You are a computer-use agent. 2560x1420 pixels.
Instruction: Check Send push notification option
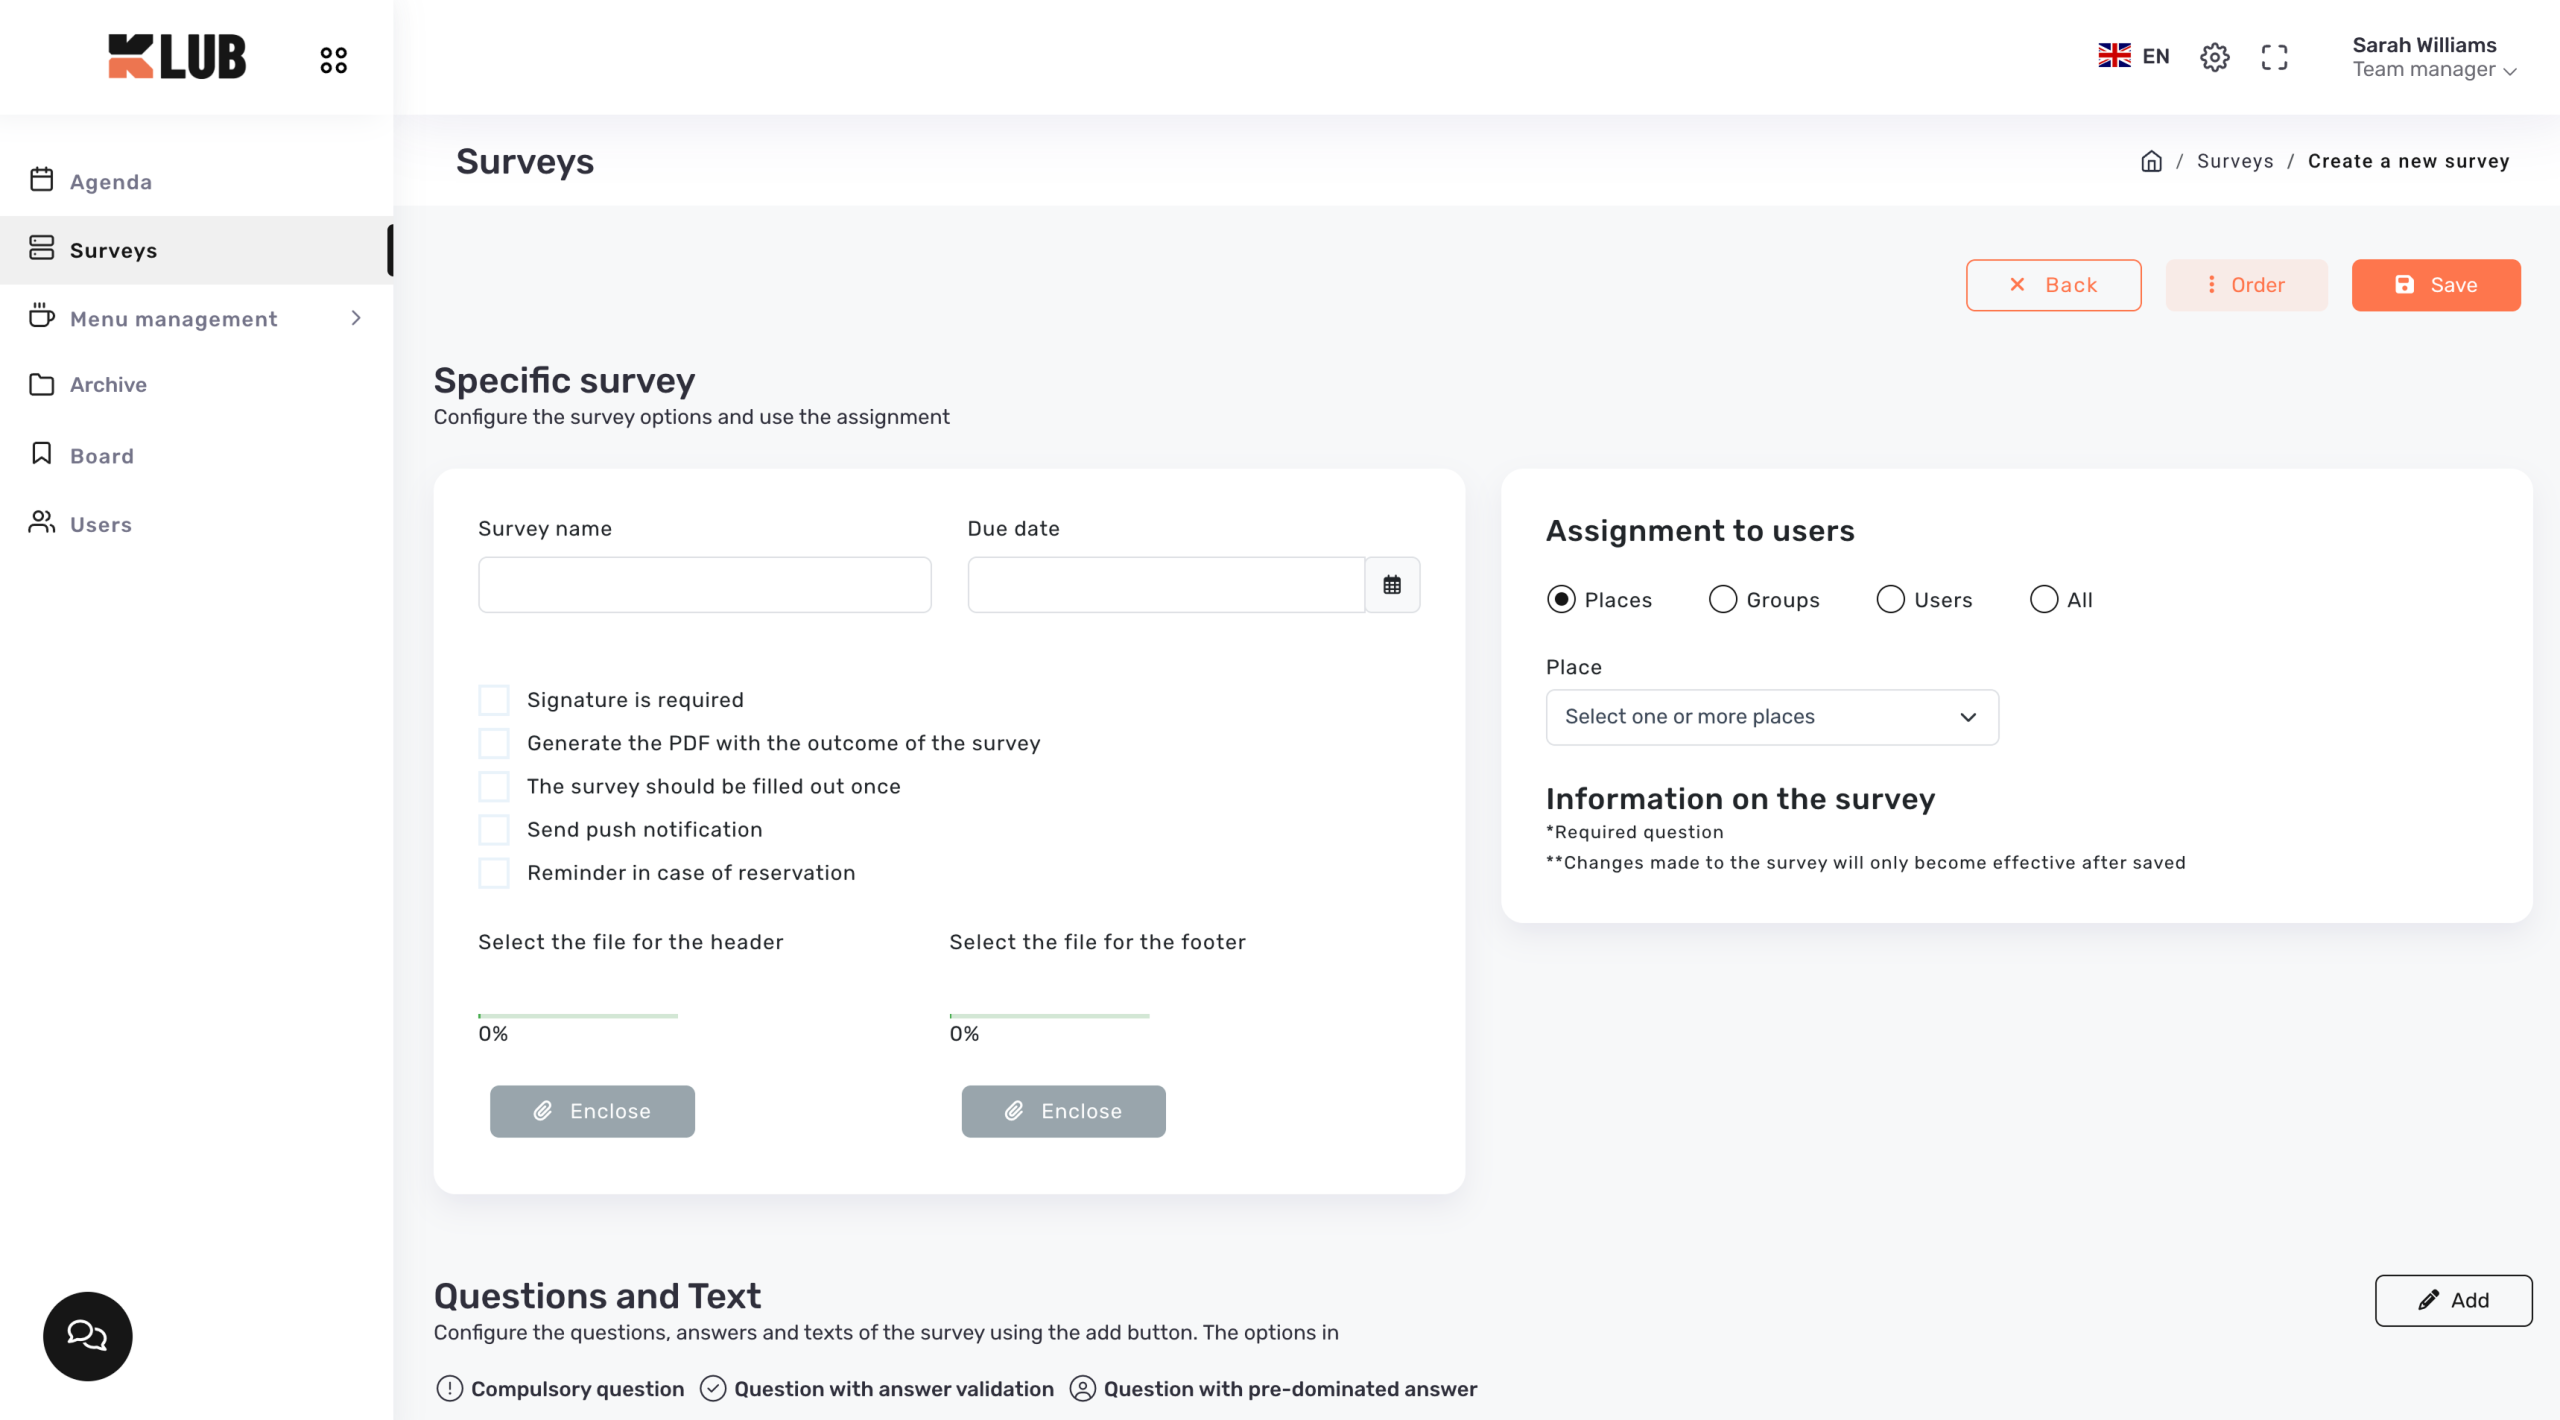pos(494,829)
